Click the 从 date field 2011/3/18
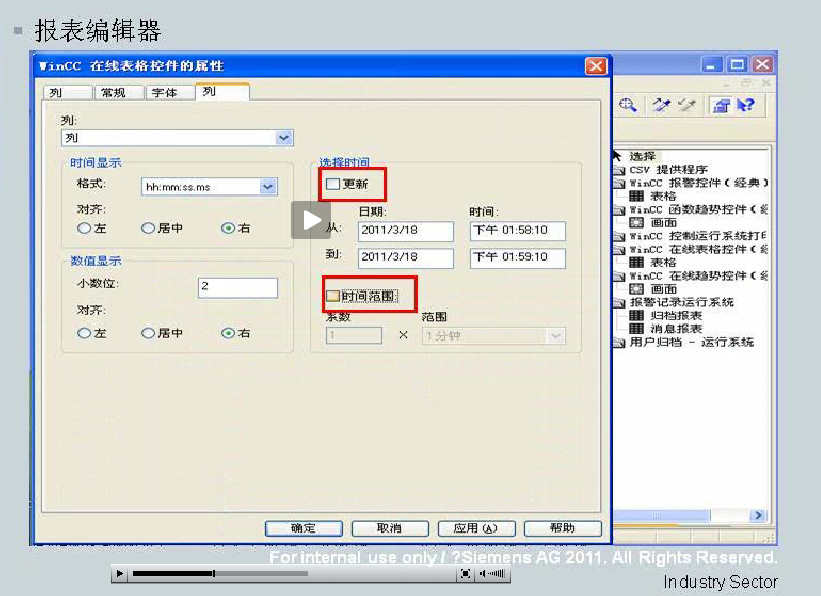 [406, 231]
